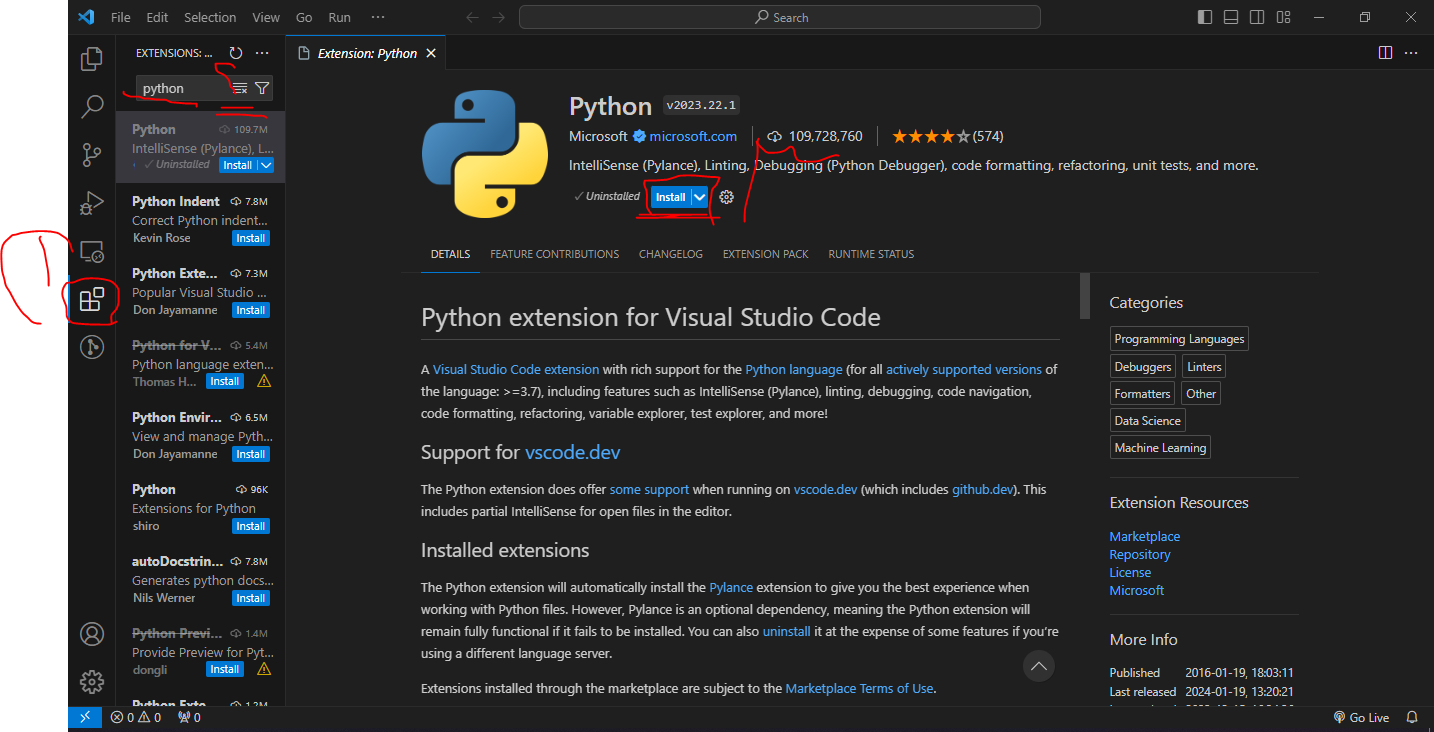
Task: Open remote window indicator in status bar
Action: click(x=85, y=717)
